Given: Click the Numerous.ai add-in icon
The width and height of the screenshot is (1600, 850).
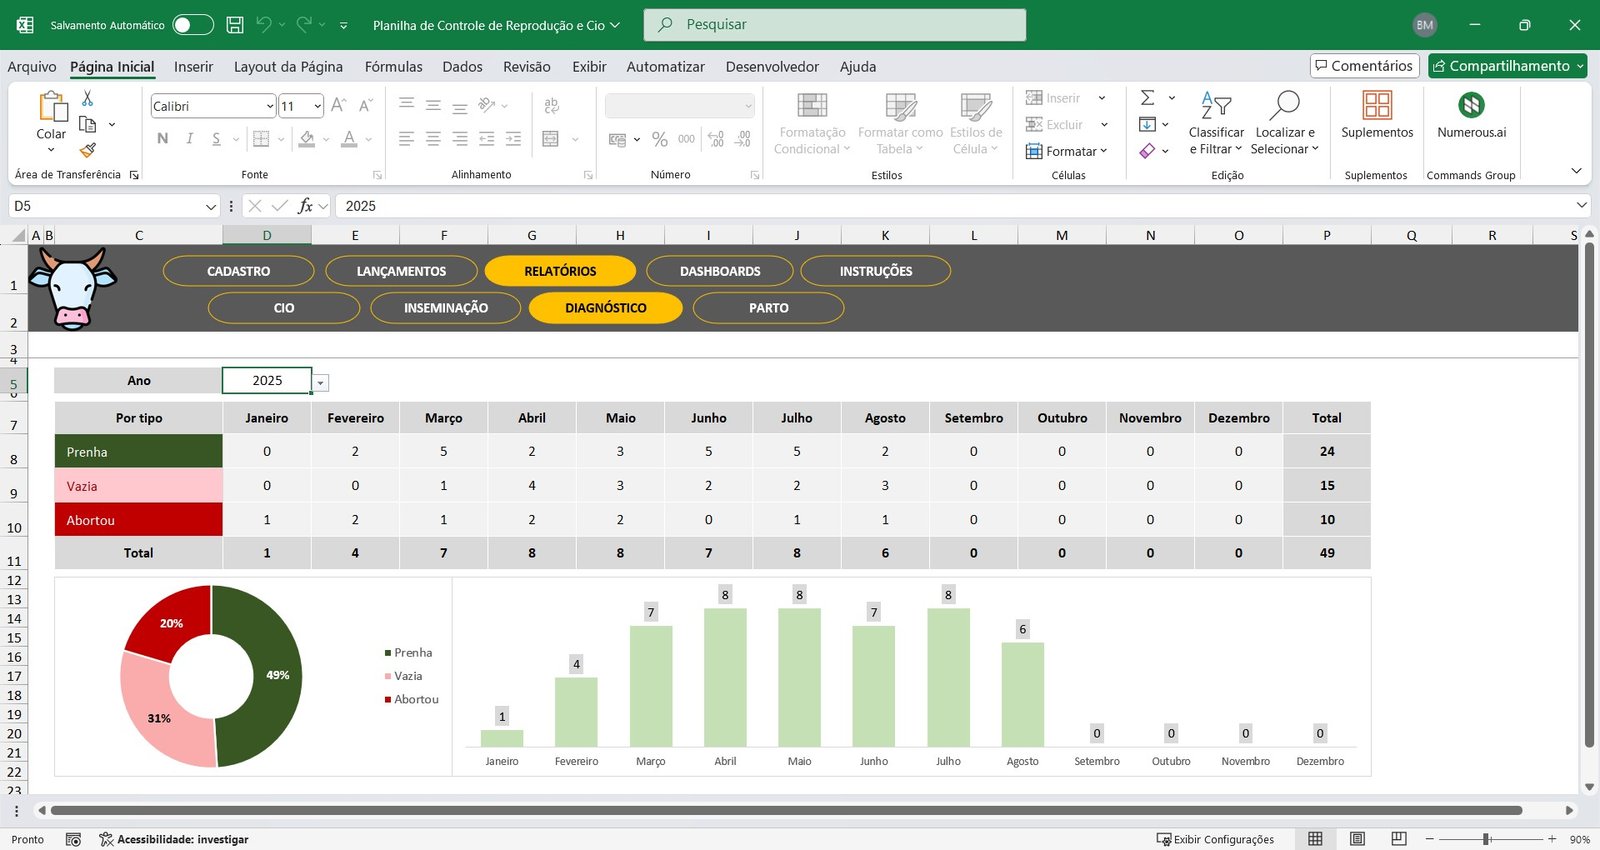Looking at the screenshot, I should click(1471, 106).
